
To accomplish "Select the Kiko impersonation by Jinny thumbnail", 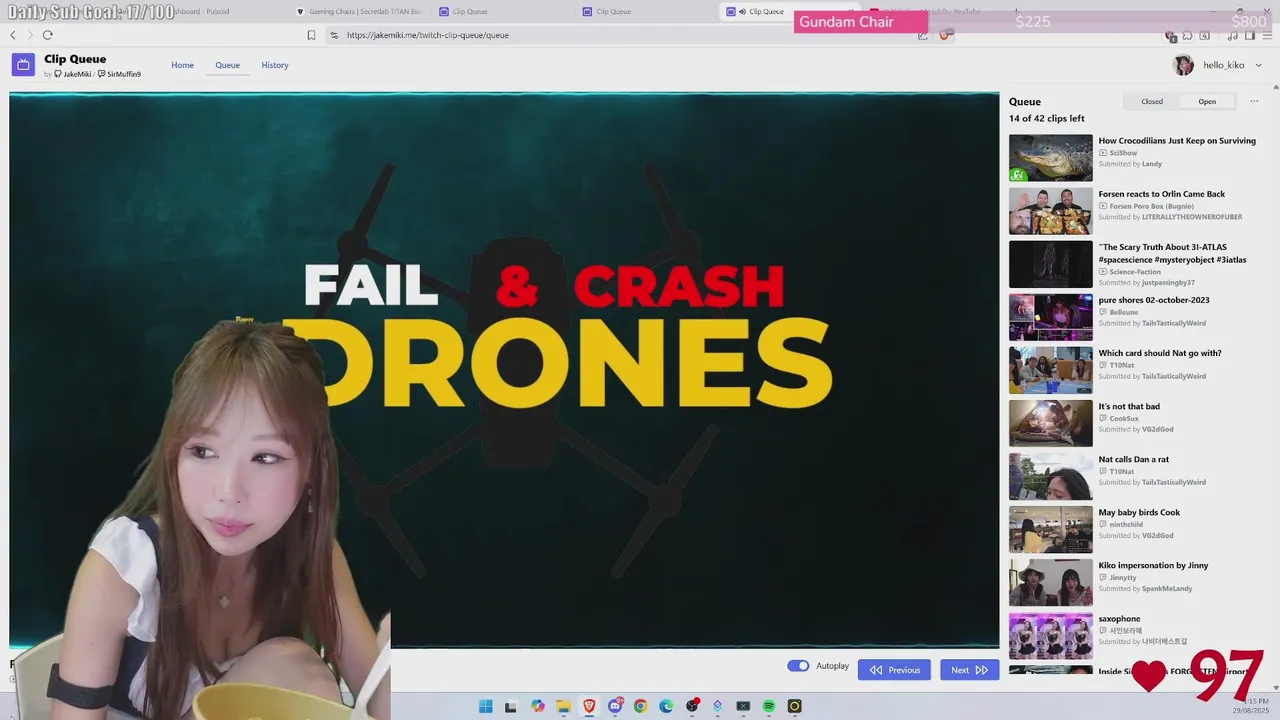I will (1050, 582).
